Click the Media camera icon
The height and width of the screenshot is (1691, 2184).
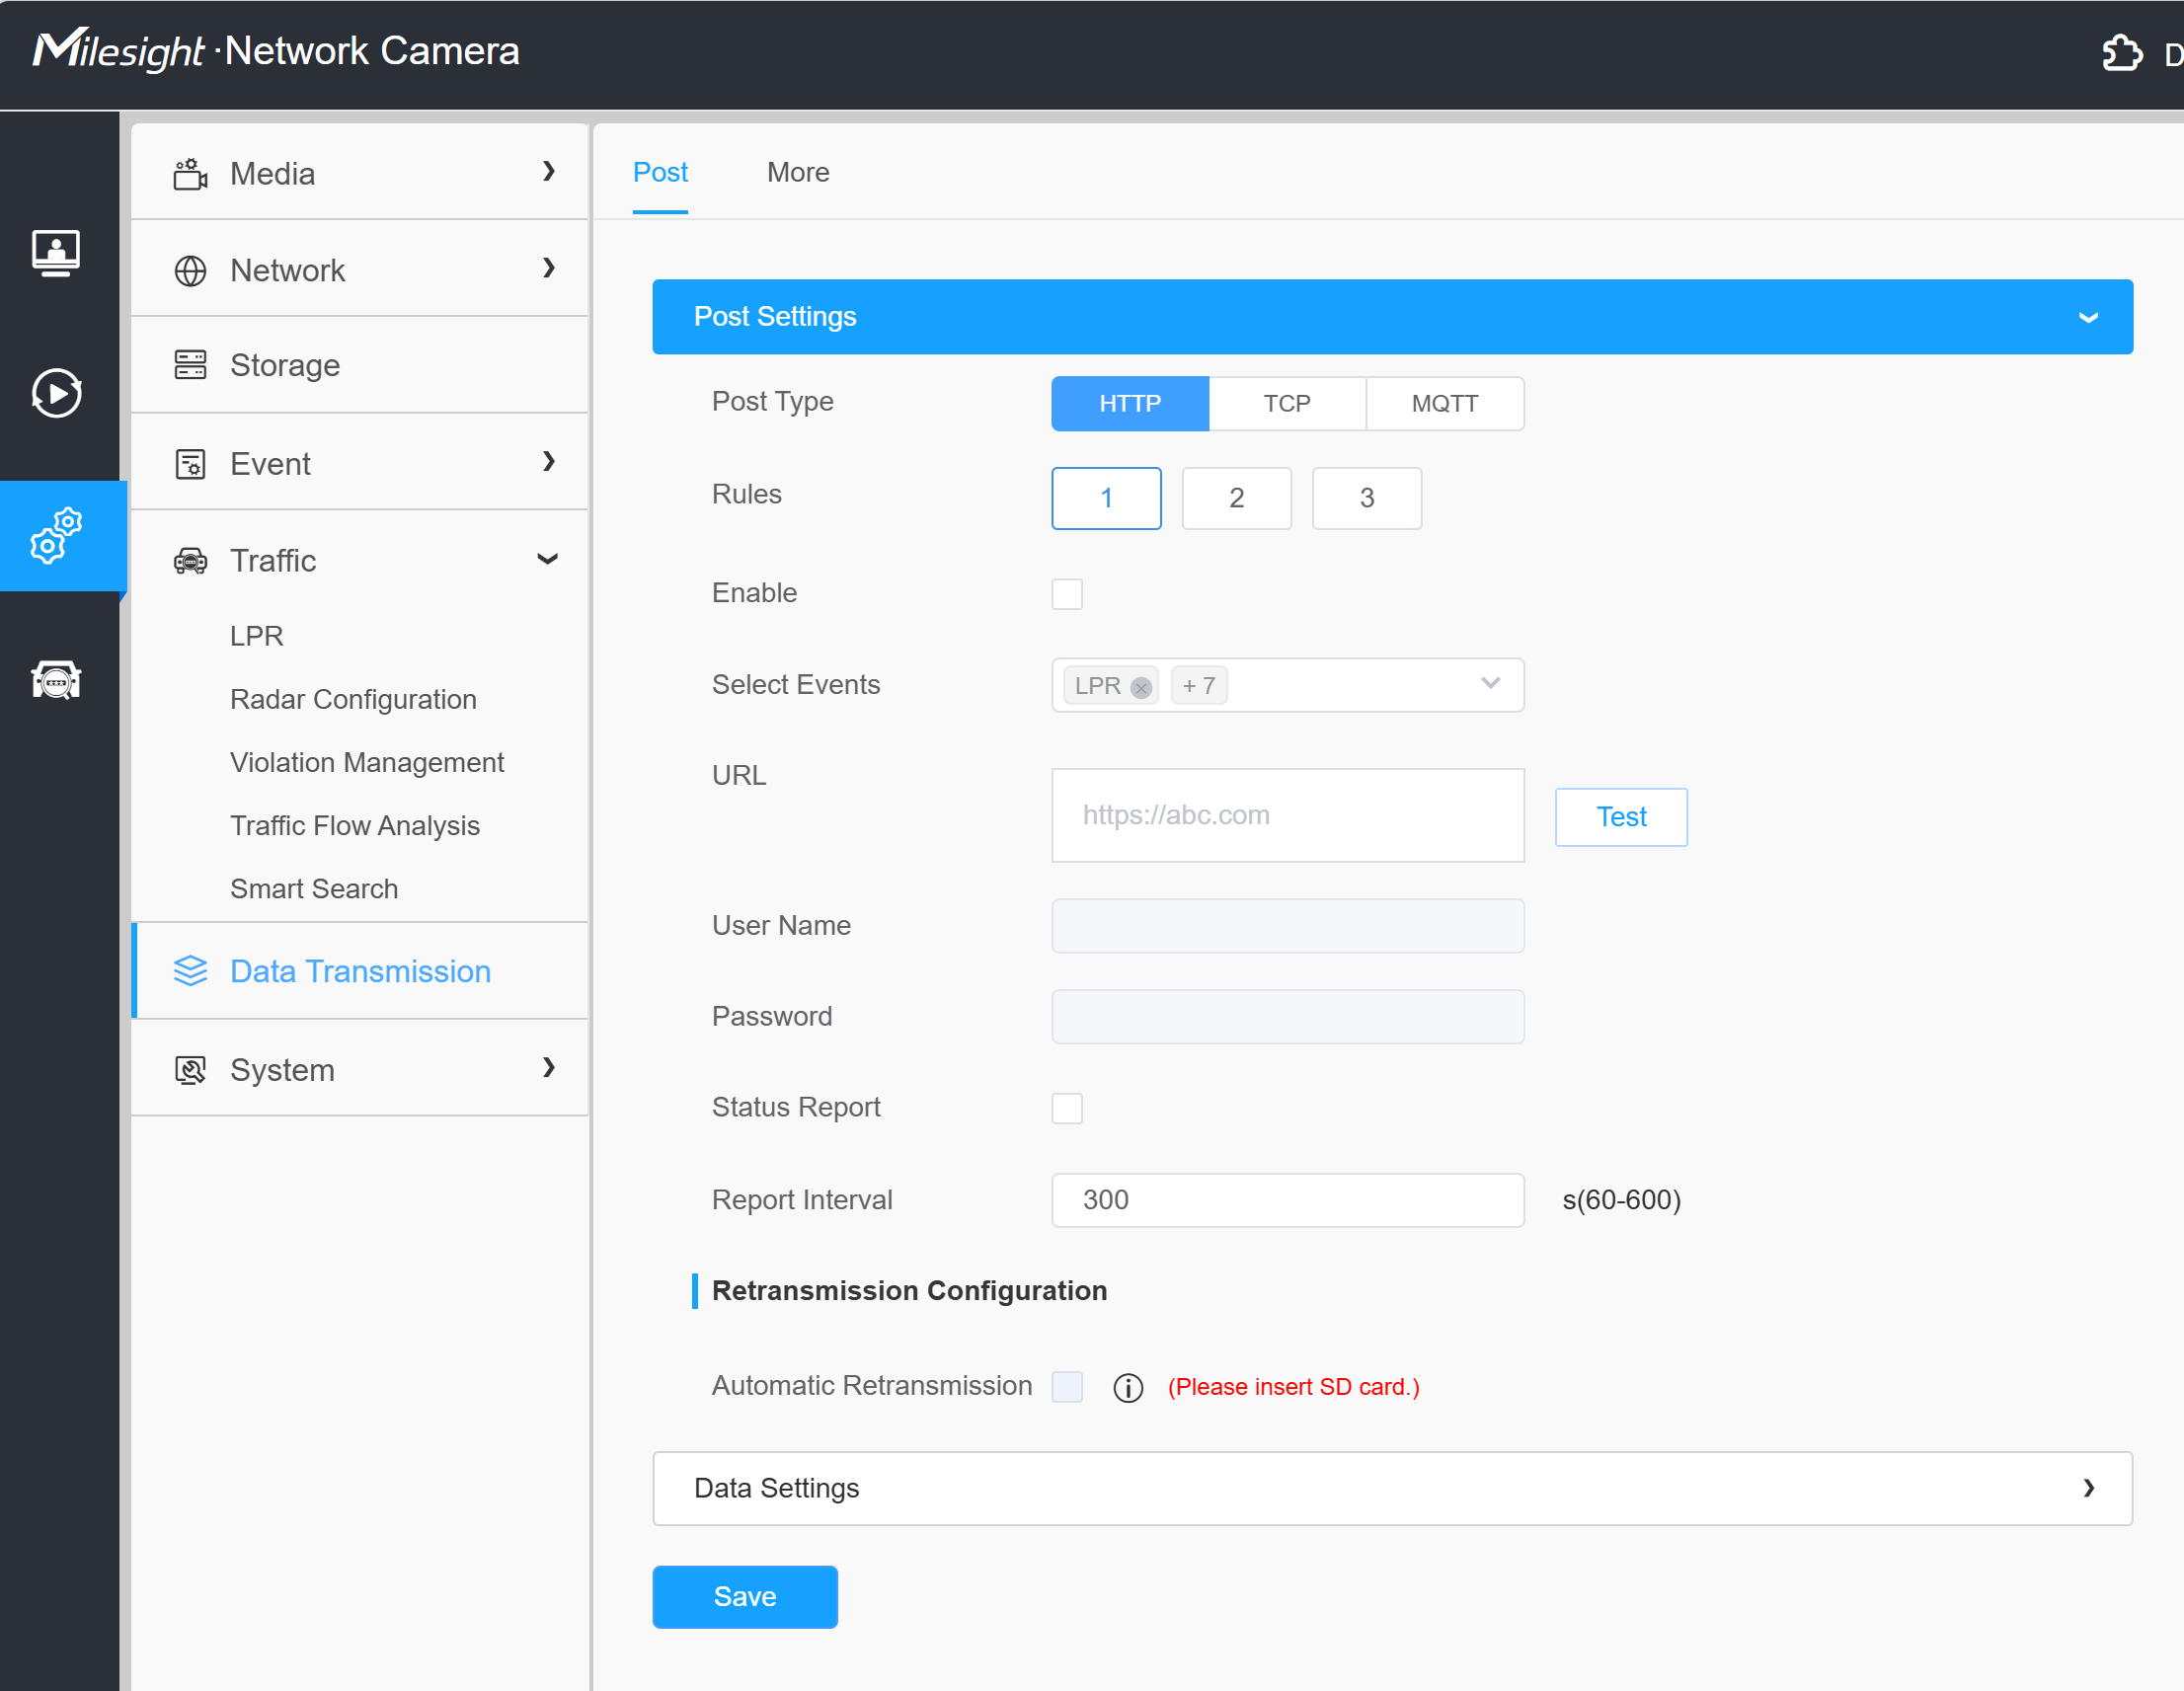click(x=190, y=173)
